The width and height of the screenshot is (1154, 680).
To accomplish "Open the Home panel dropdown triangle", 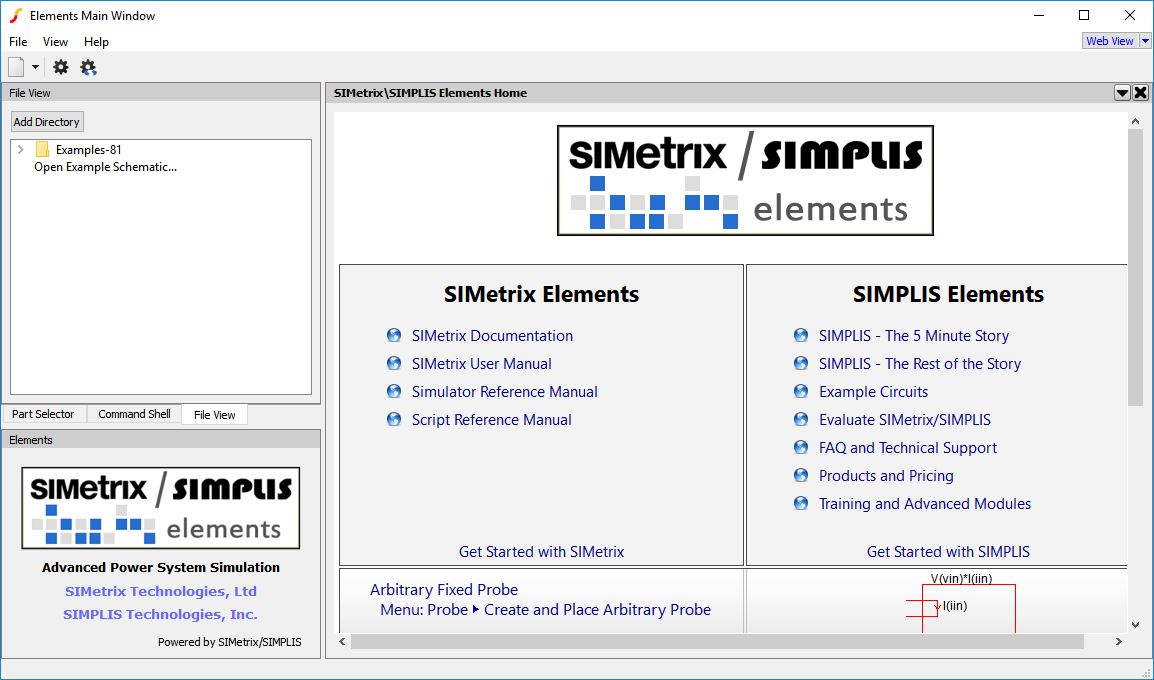I will (x=1122, y=93).
